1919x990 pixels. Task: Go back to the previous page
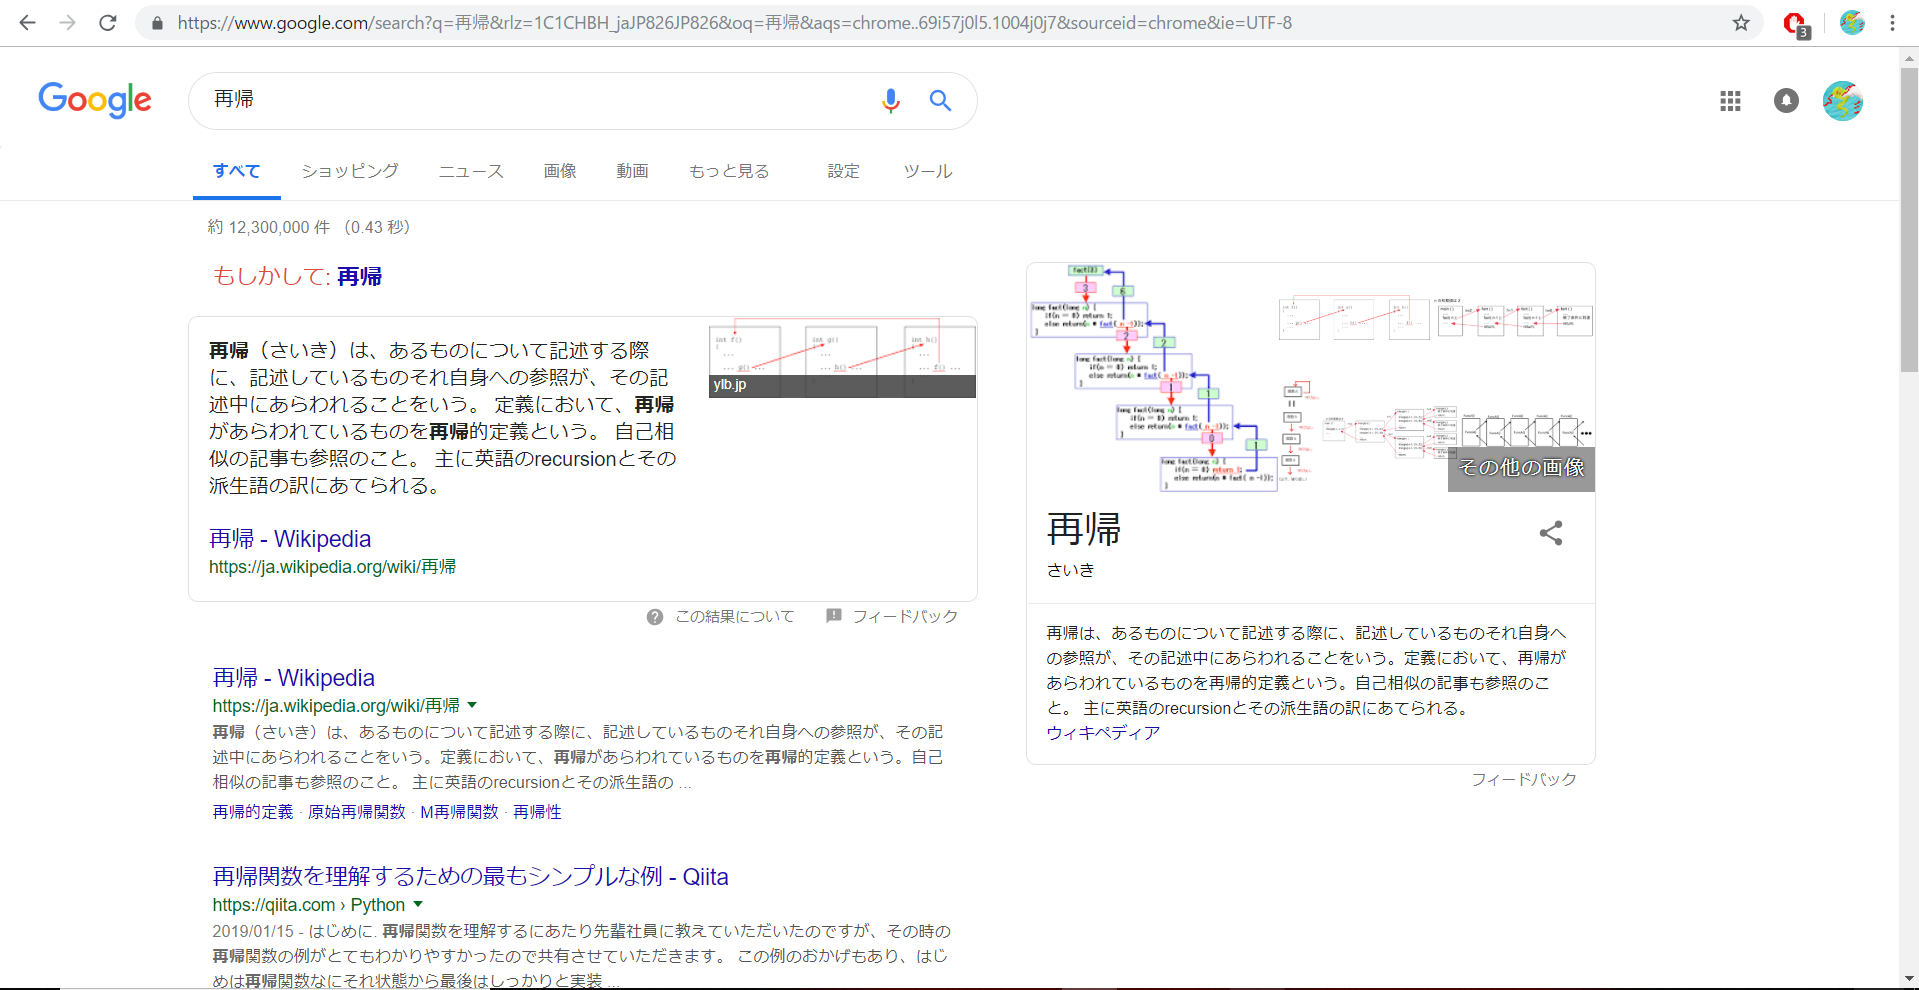(x=27, y=22)
